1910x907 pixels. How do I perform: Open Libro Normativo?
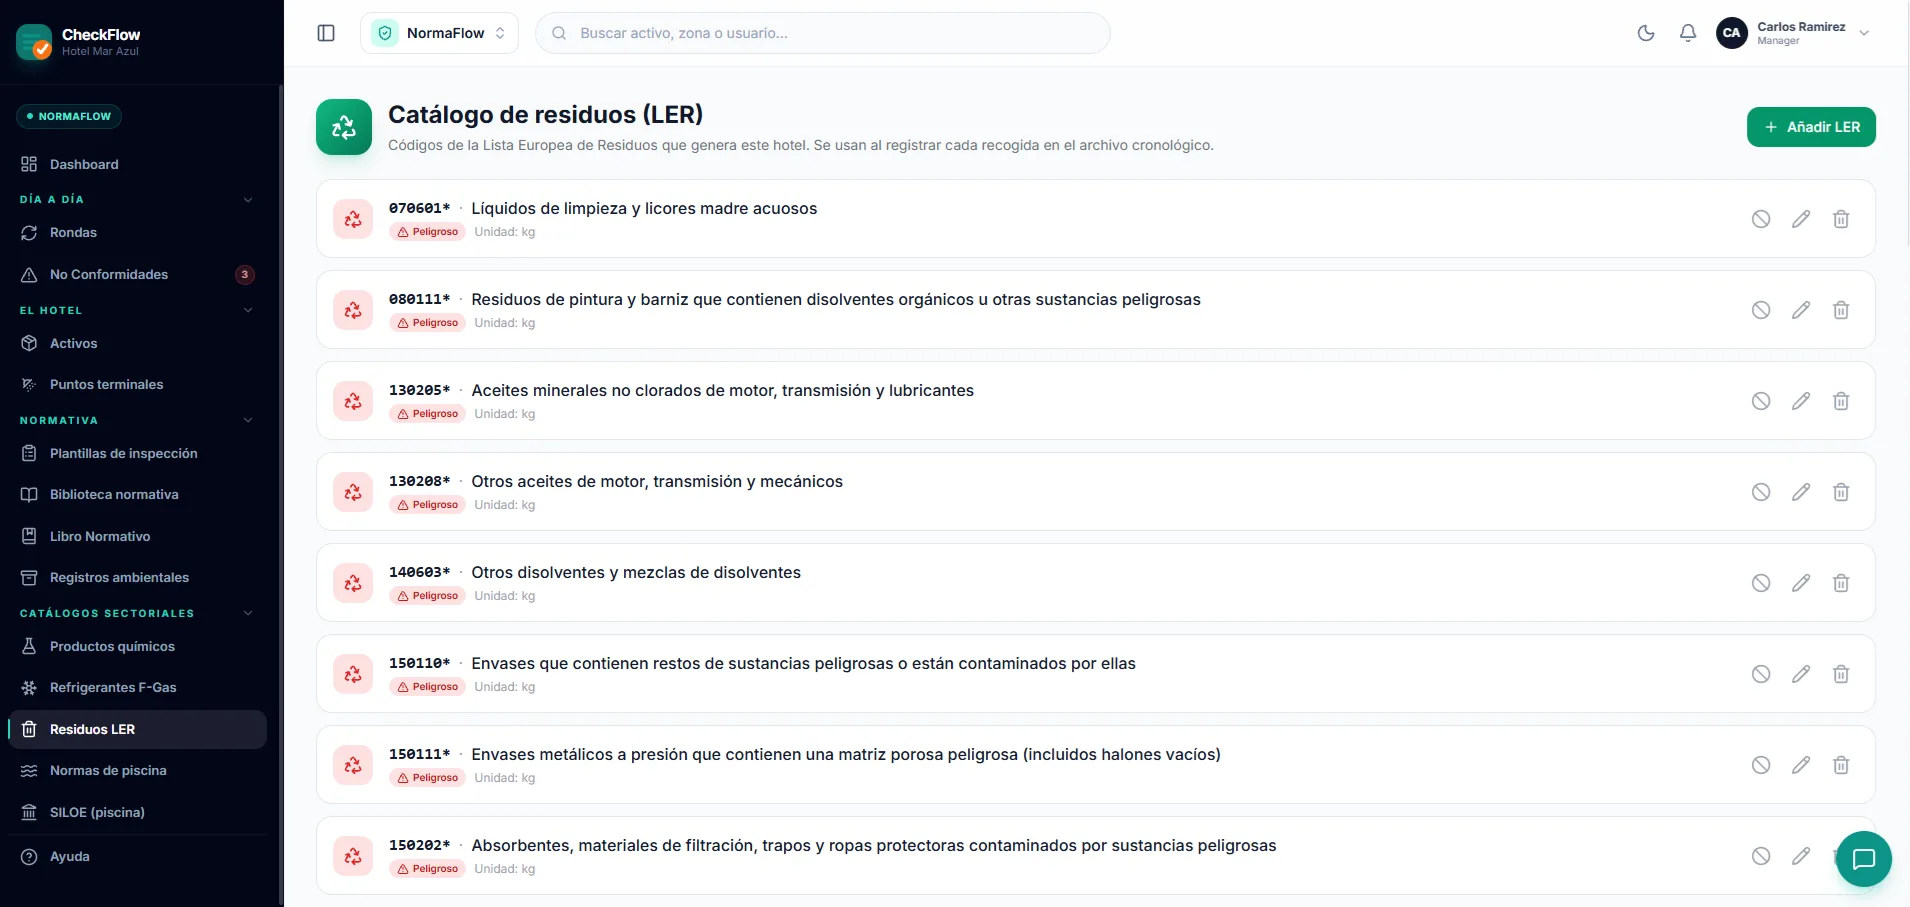[x=137, y=536]
